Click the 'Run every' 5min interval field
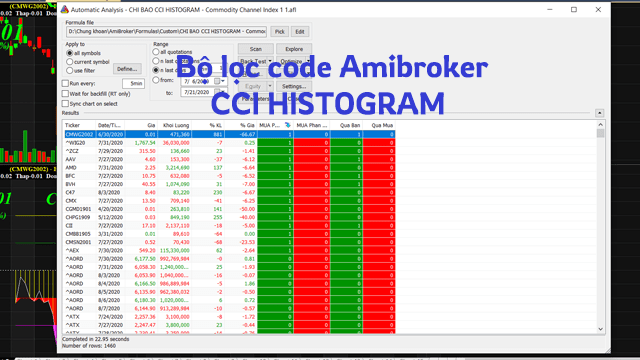The width and height of the screenshot is (640, 360). tap(133, 83)
